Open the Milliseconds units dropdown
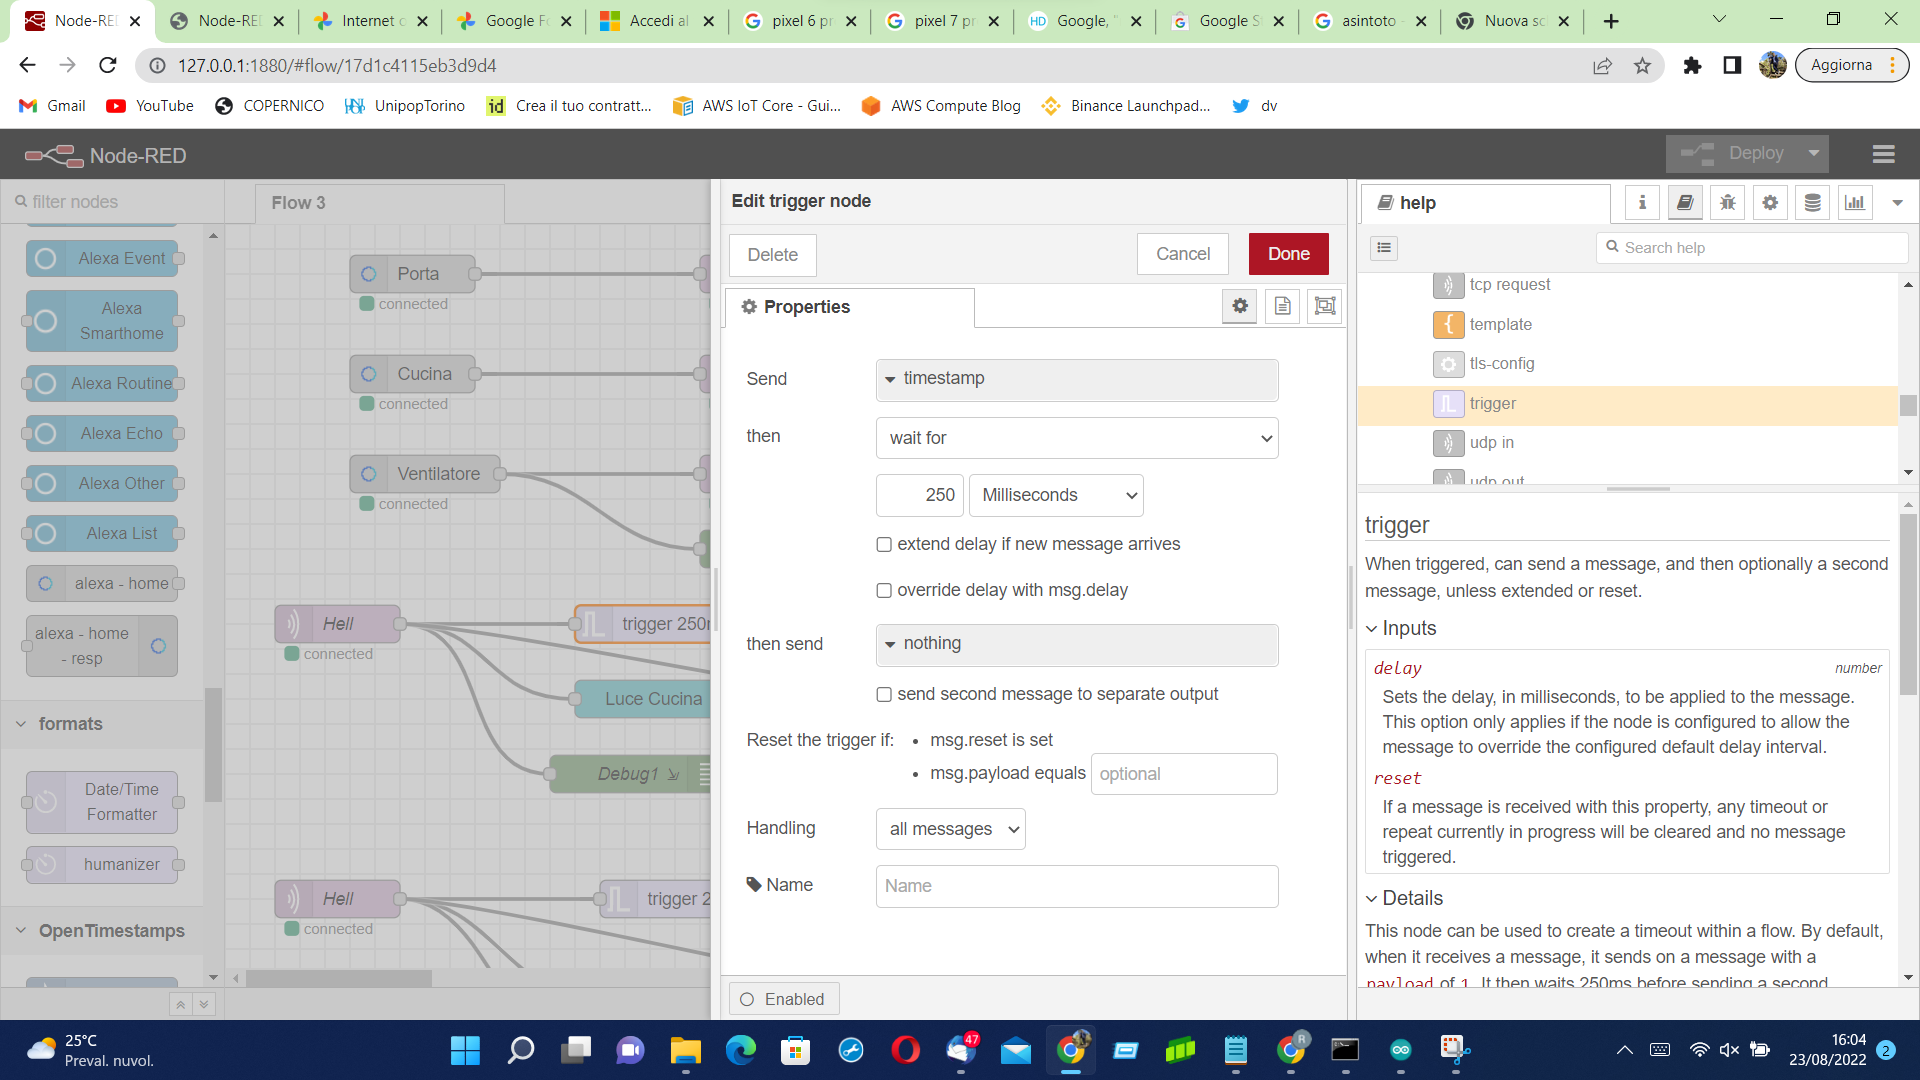 [x=1056, y=496]
